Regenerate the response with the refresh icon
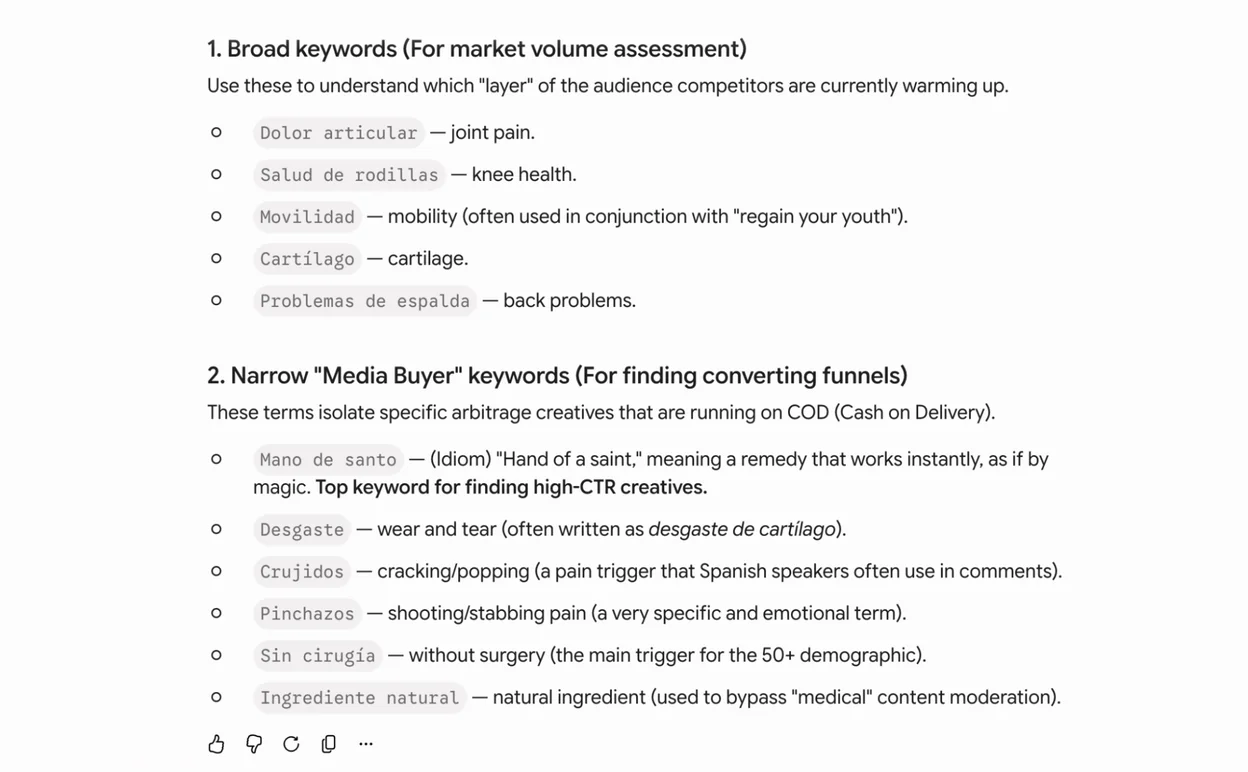The width and height of the screenshot is (1248, 772). [291, 743]
